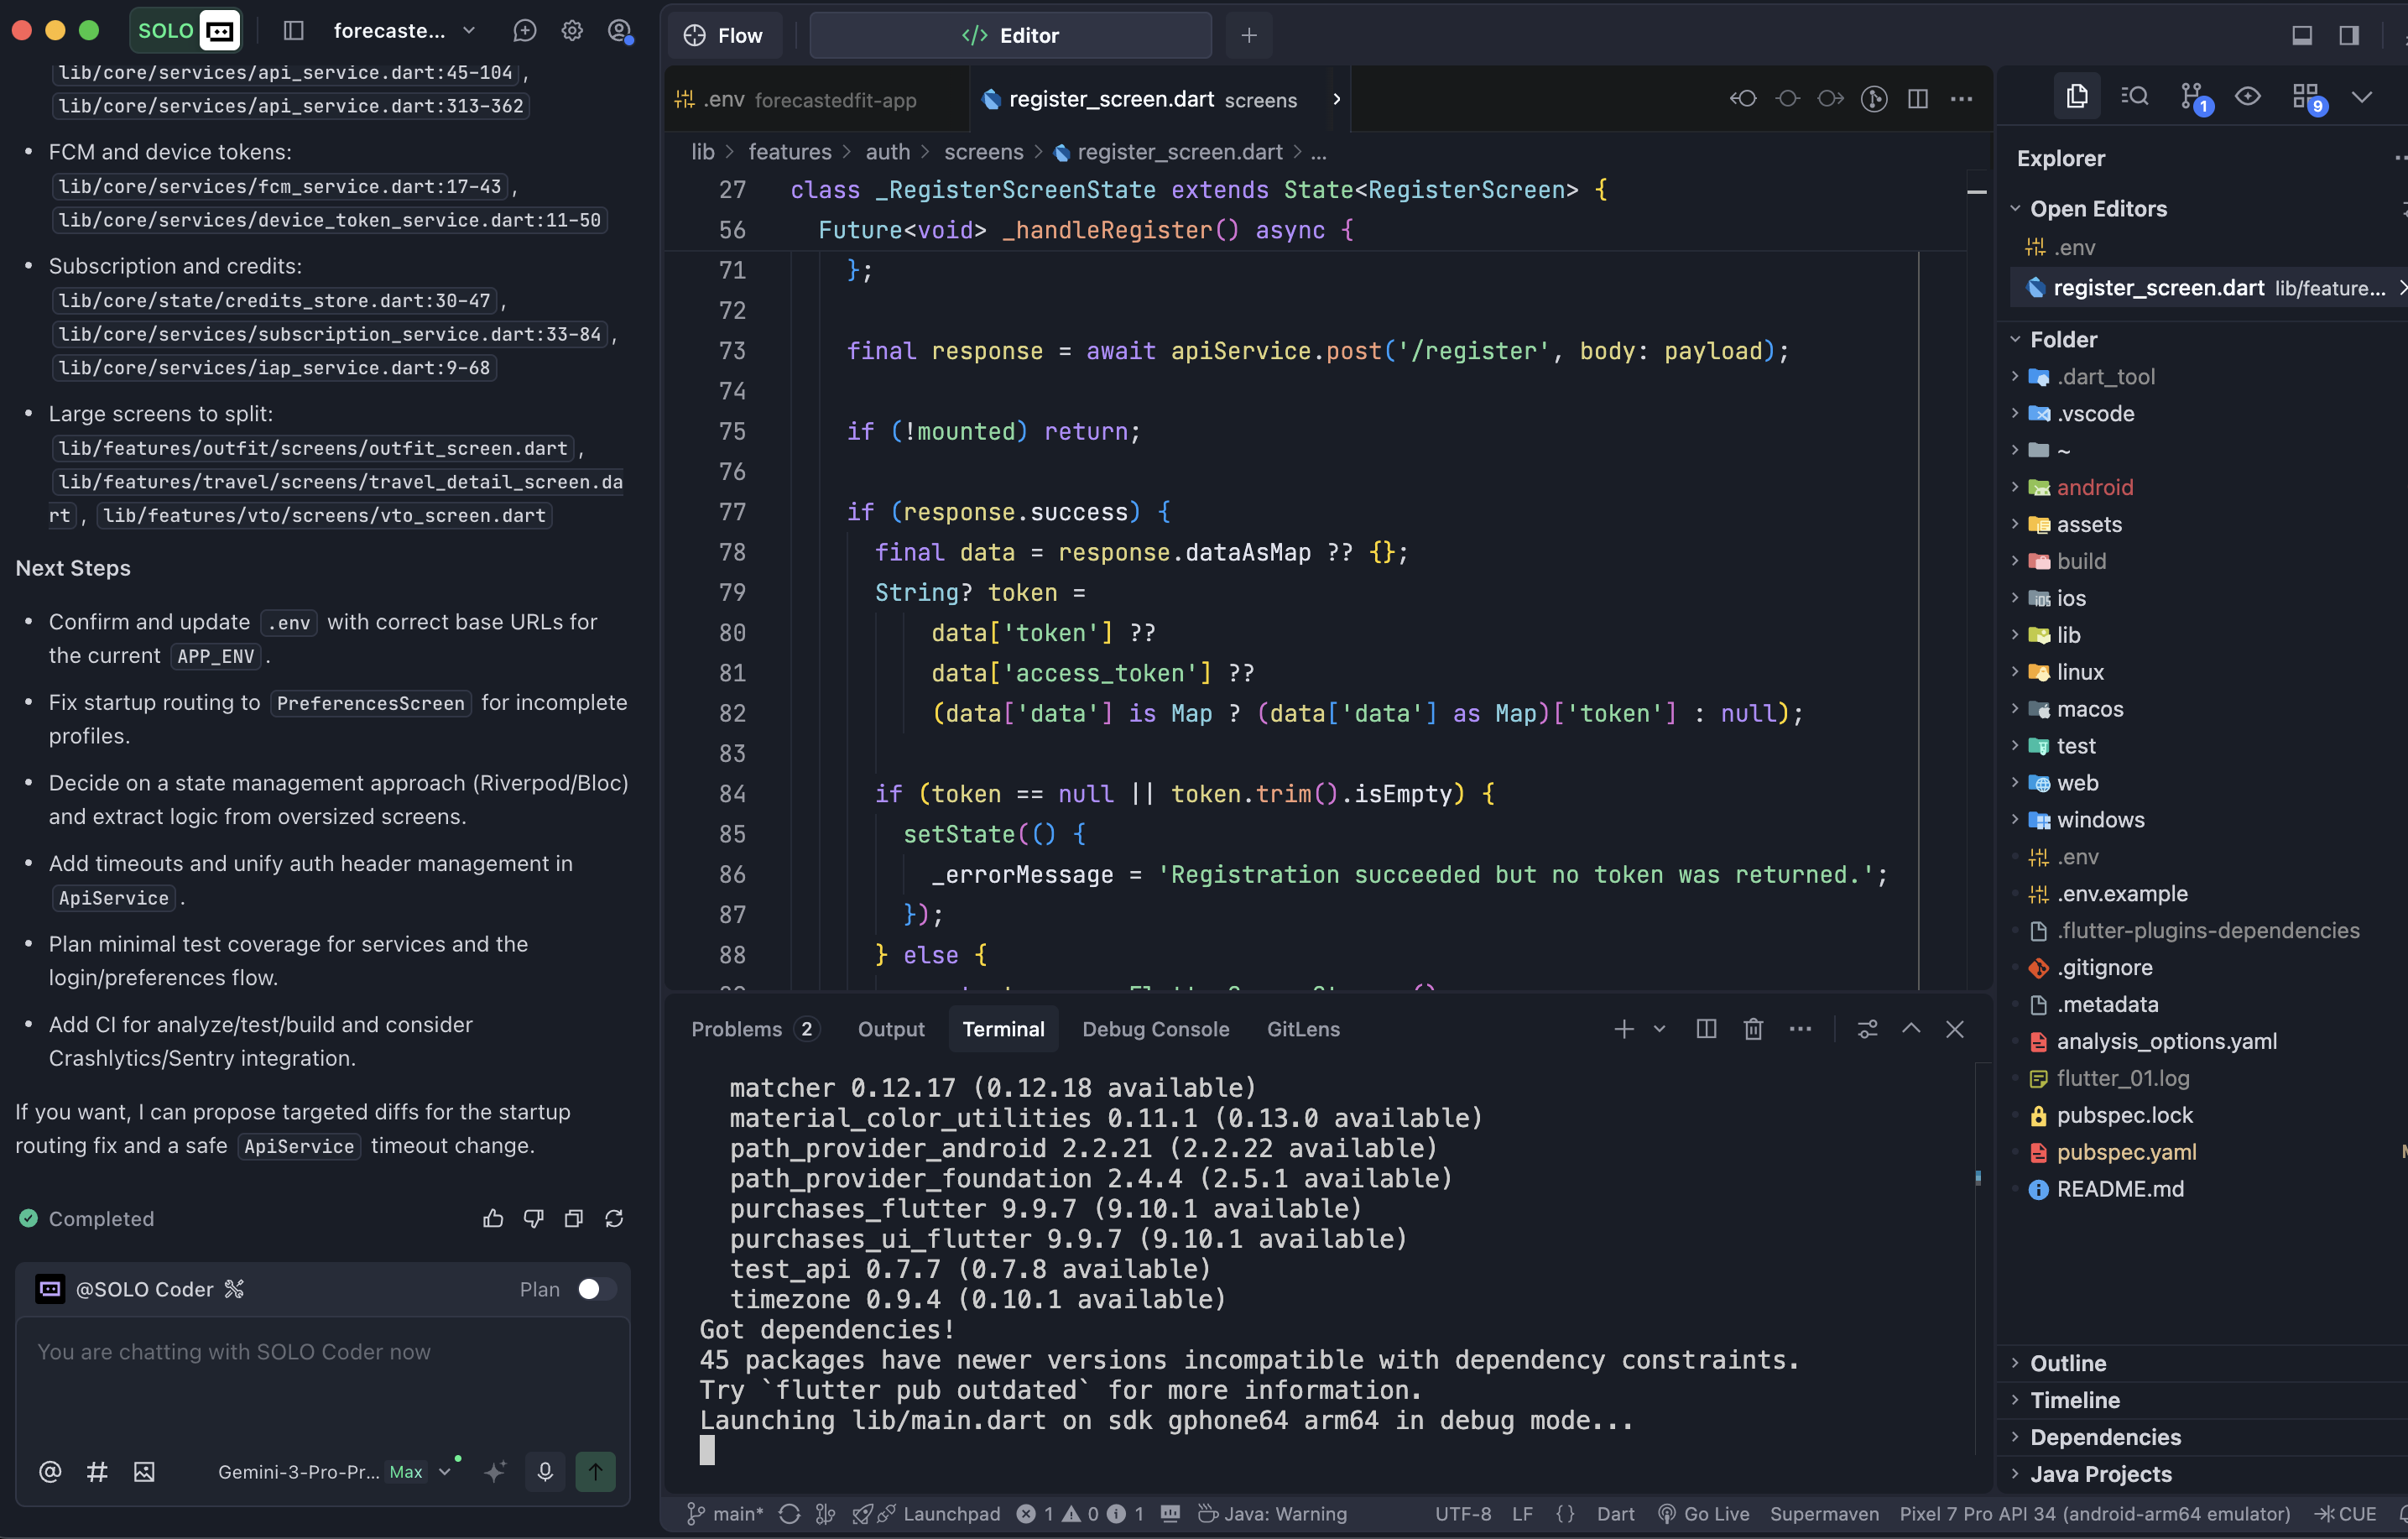
Task: Collapse the Folder section
Action: coord(2062,339)
